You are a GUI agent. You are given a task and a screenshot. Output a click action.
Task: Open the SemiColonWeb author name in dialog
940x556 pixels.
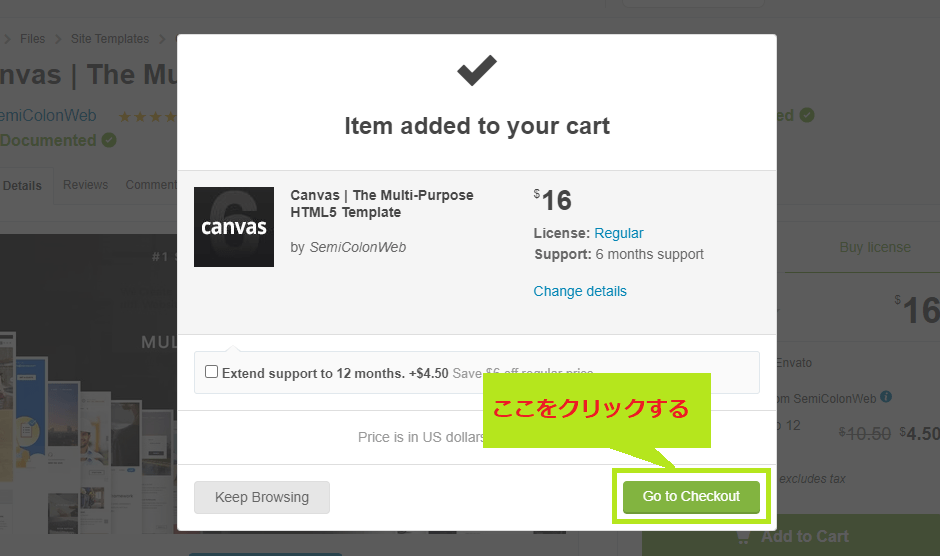pyautogui.click(x=357, y=247)
